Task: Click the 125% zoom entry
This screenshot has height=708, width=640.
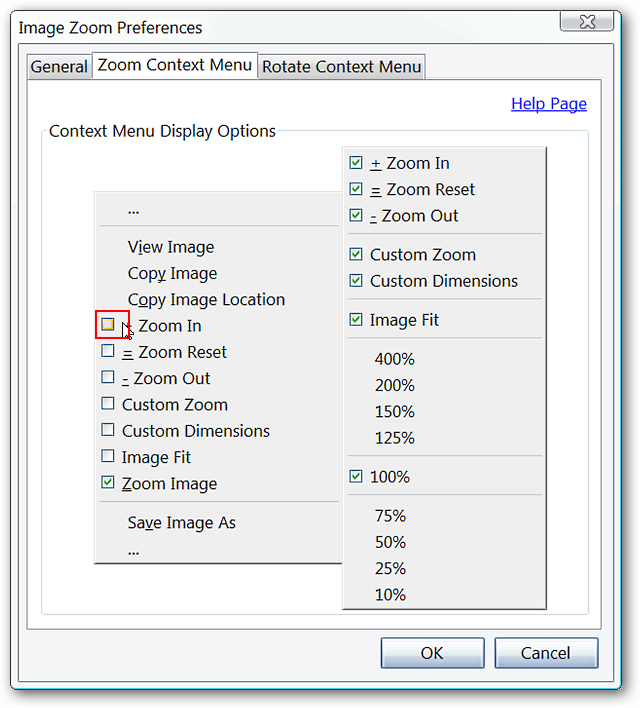Action: coord(394,438)
